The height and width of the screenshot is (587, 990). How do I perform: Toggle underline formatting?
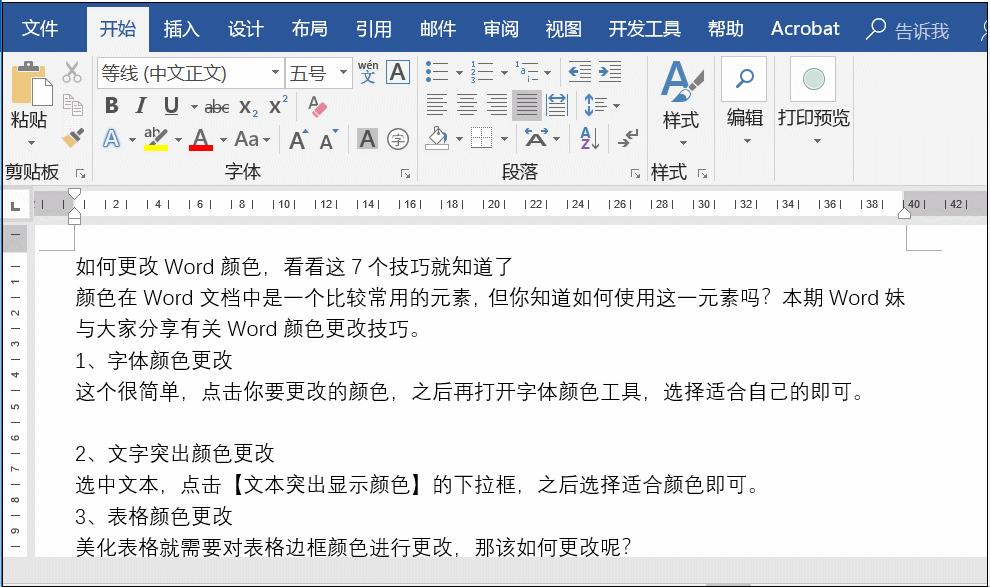(171, 105)
